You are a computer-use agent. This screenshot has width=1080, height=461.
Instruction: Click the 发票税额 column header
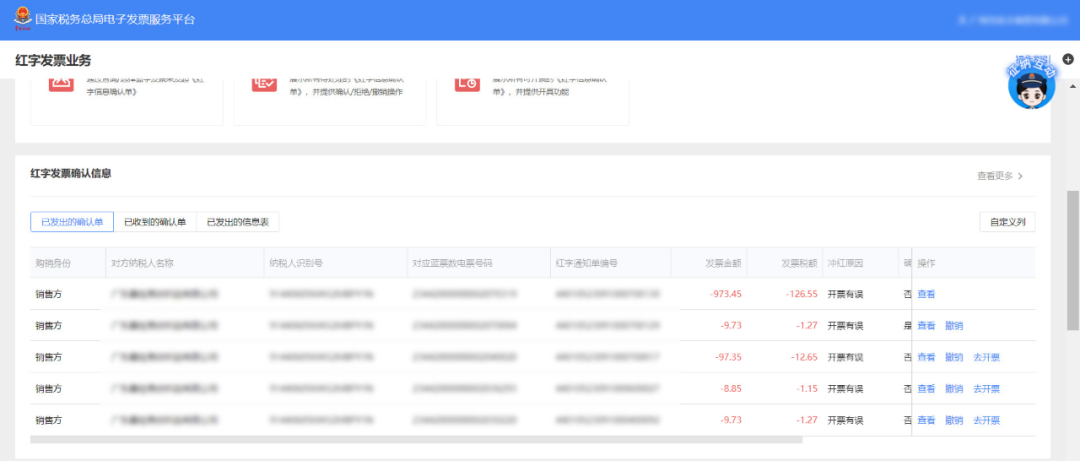[x=785, y=263]
